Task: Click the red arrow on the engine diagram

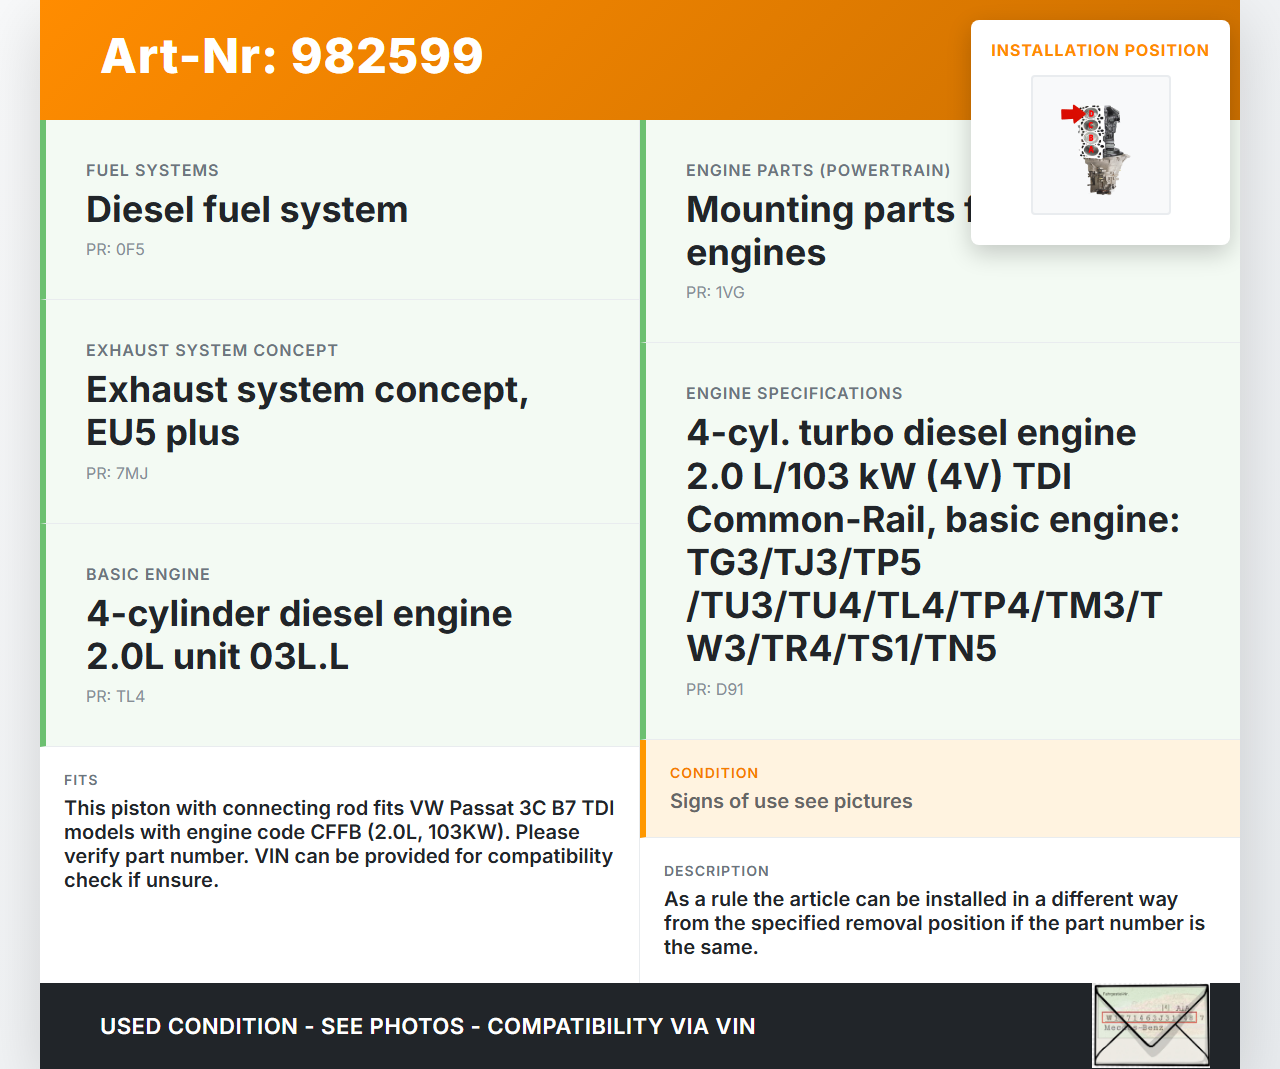Action: pyautogui.click(x=1072, y=114)
